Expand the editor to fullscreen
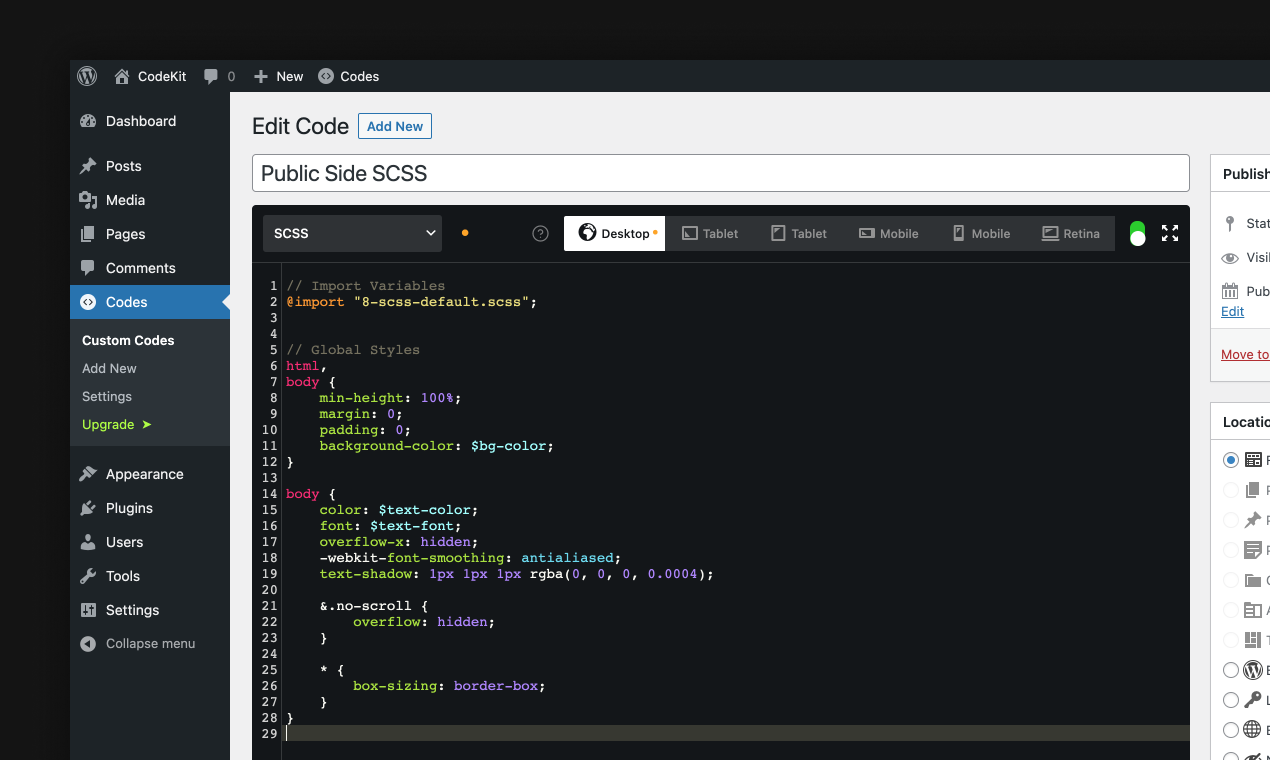Screen dimensions: 1270x760 click(1170, 233)
